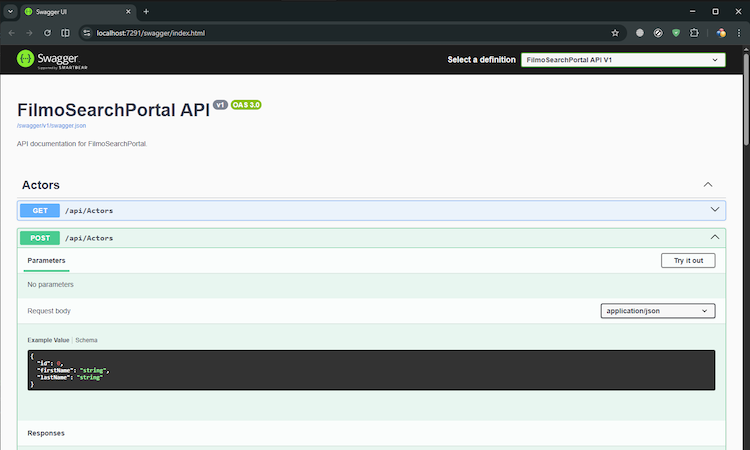Click the POST method badge
The image size is (750, 450).
point(40,238)
